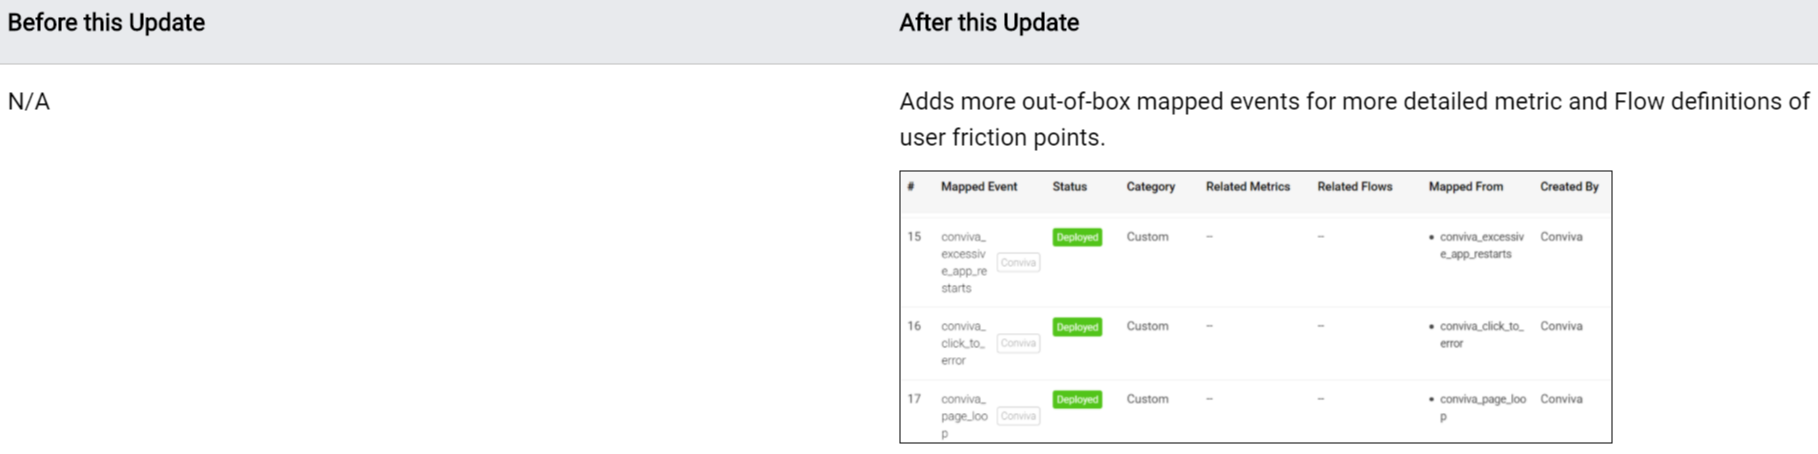Click the Conviva tag beside conviva_excessive_app_restarts
The width and height of the screenshot is (1818, 454).
(1018, 262)
